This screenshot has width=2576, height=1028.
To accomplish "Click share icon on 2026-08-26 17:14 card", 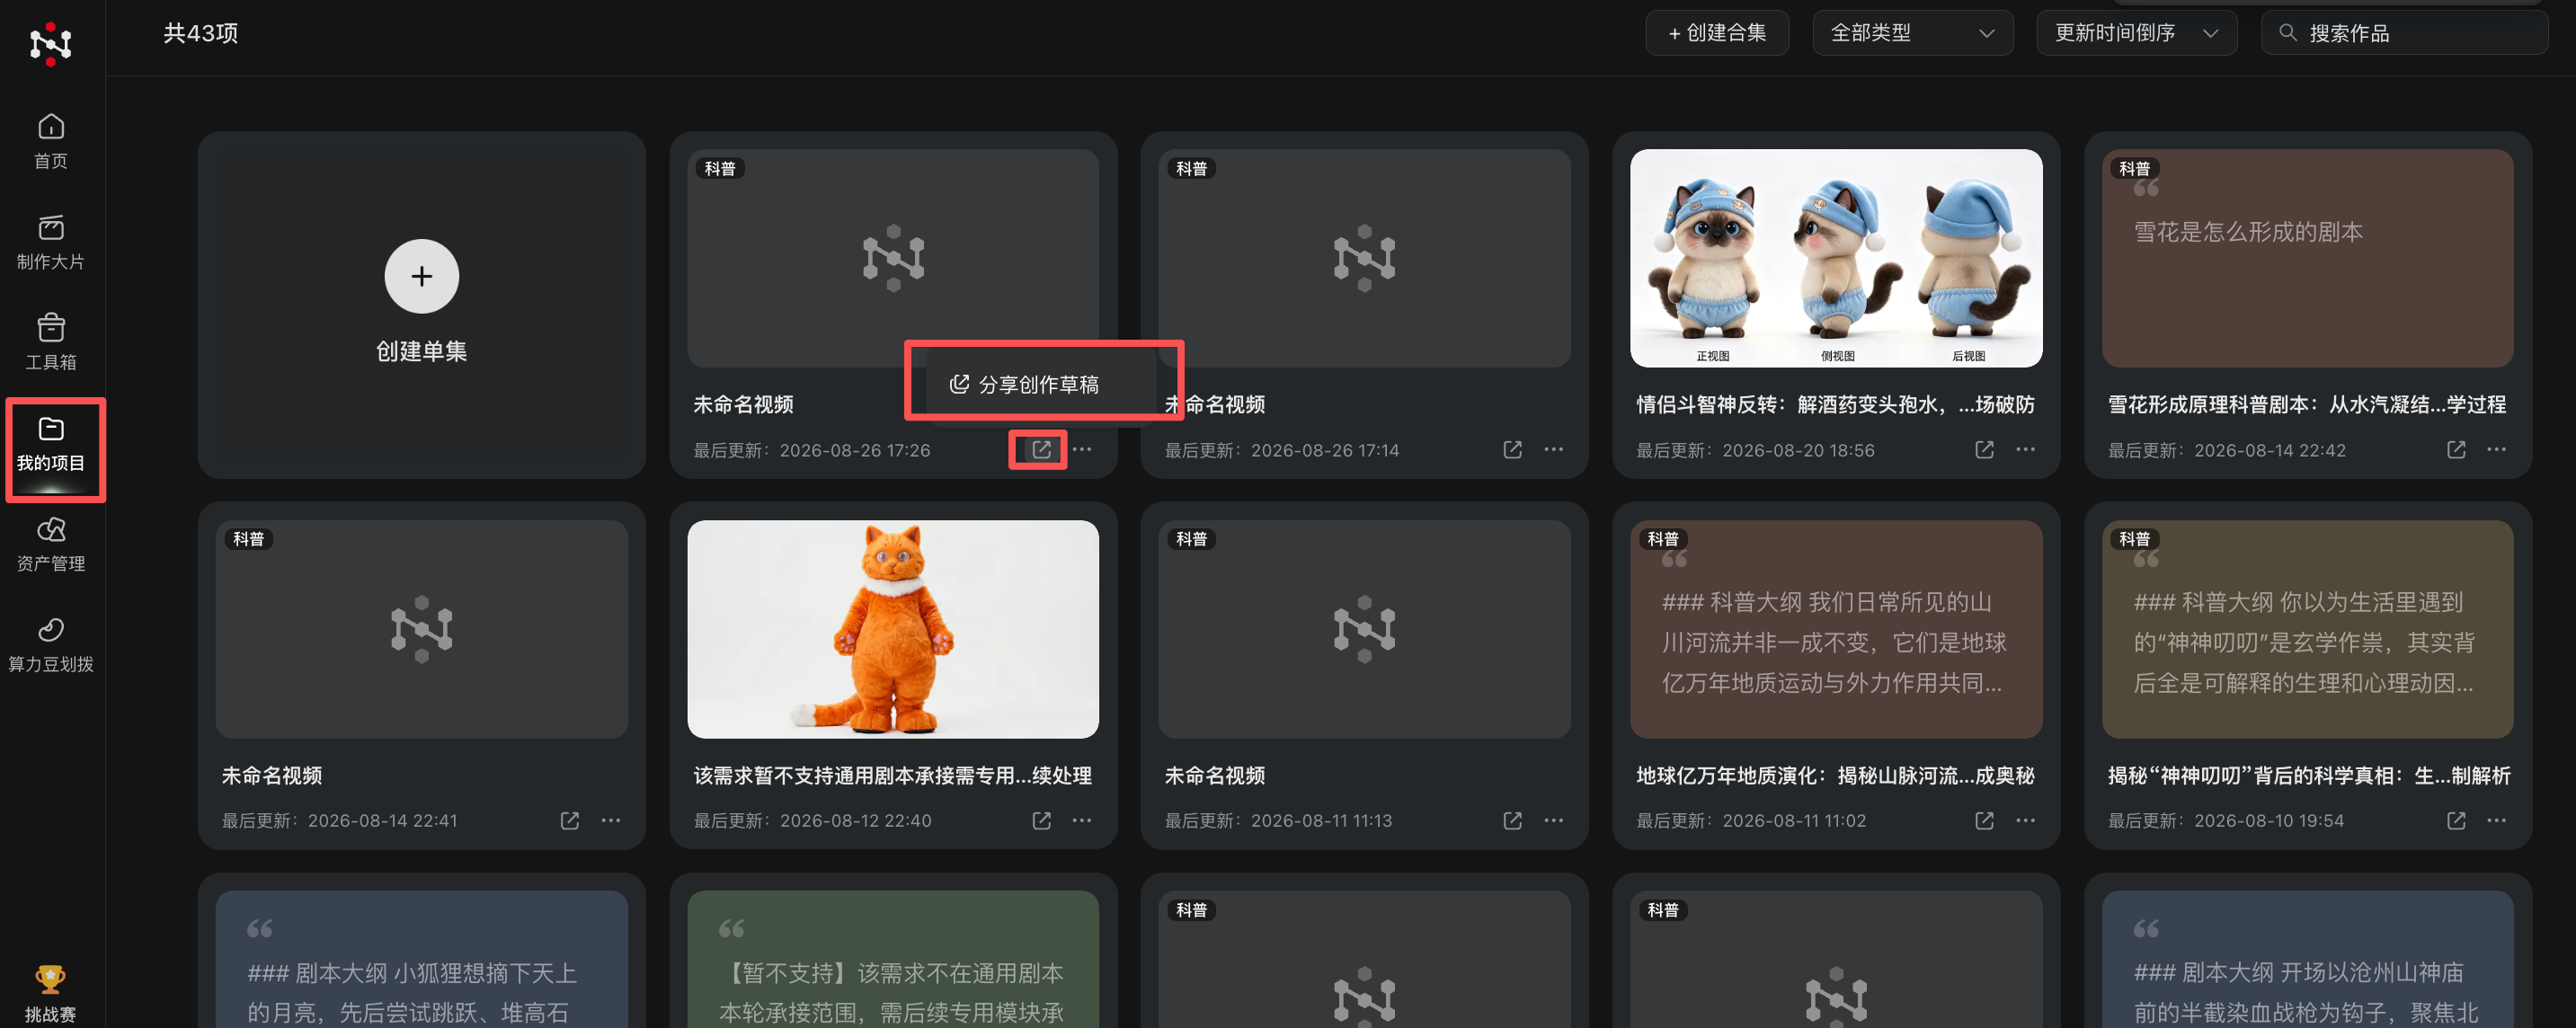I will point(1512,449).
